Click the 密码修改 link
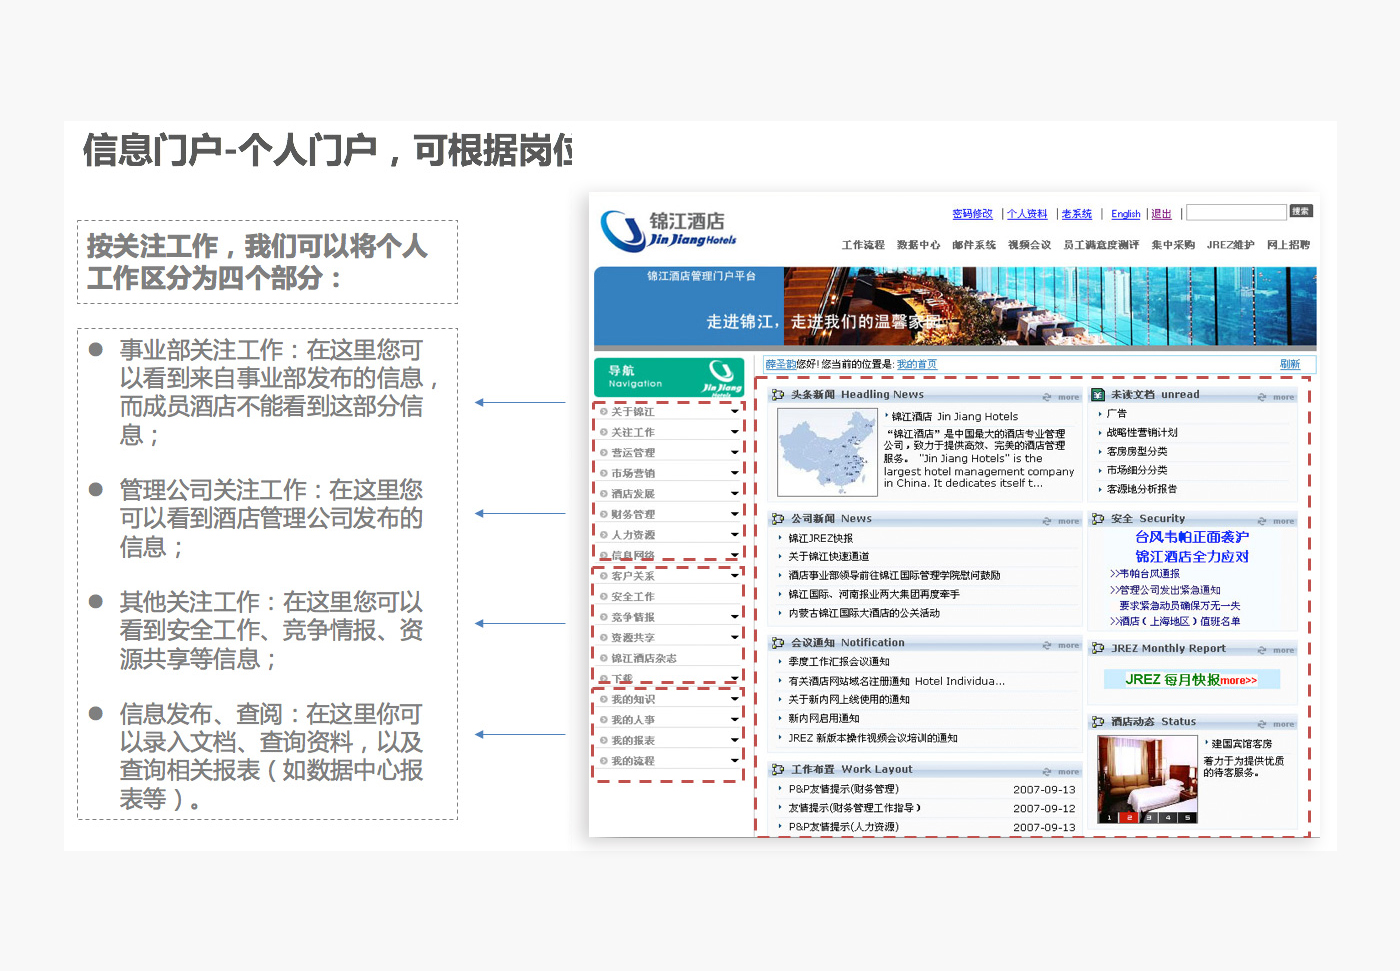The width and height of the screenshot is (1400, 971). (972, 214)
